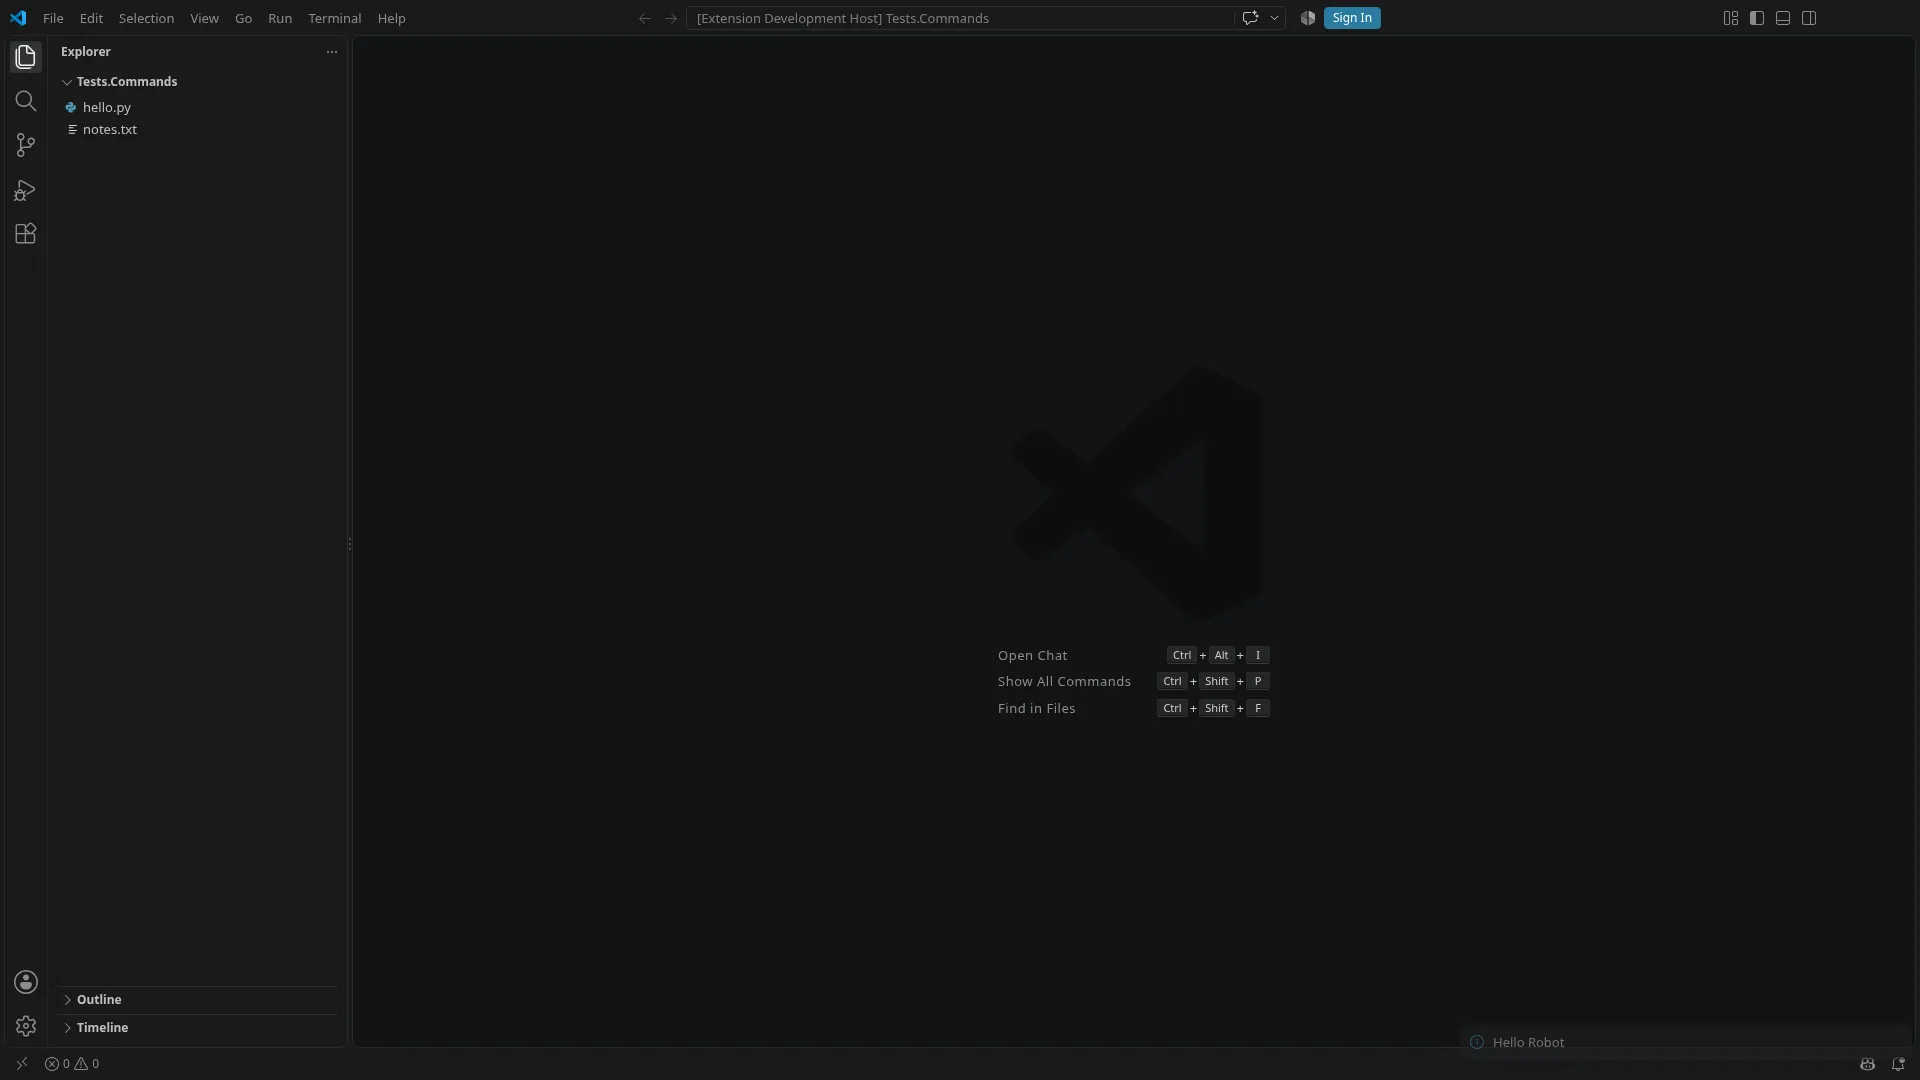Image resolution: width=1920 pixels, height=1080 pixels.
Task: Open the Help menu
Action: (391, 18)
